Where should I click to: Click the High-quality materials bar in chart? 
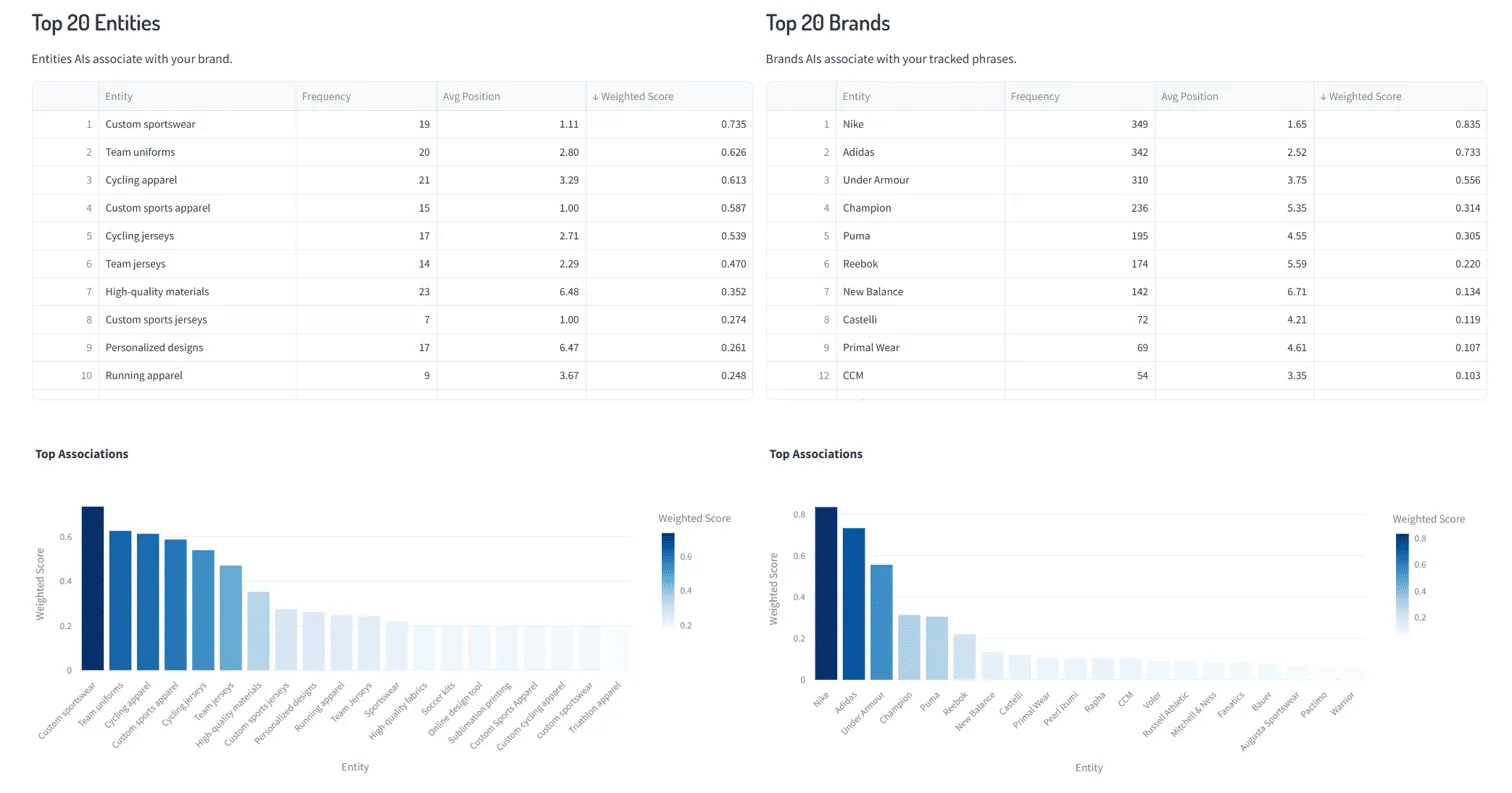259,631
